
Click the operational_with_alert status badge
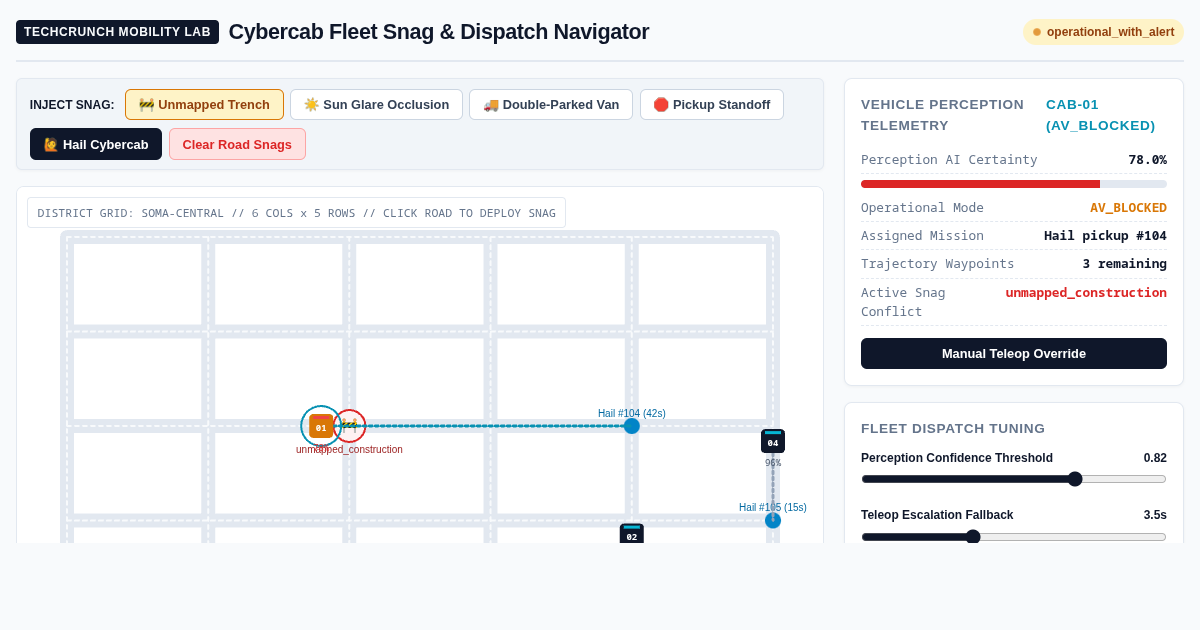point(1103,32)
